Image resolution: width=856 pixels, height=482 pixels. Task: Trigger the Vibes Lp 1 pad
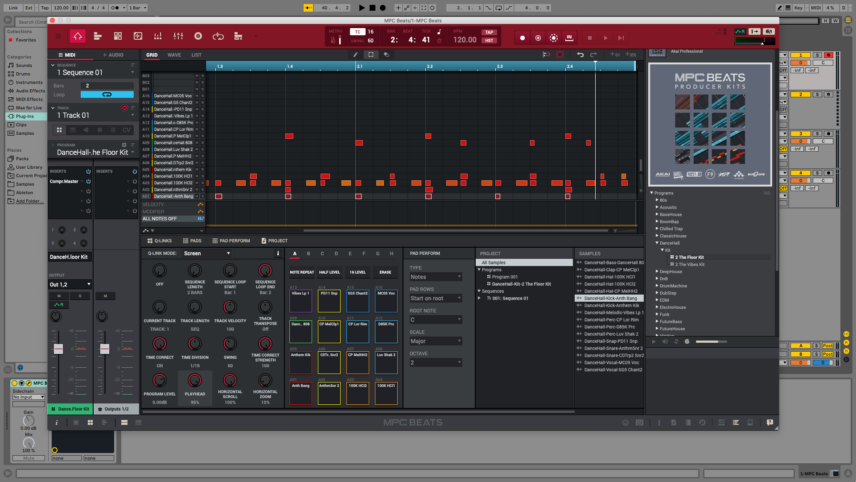(300, 301)
